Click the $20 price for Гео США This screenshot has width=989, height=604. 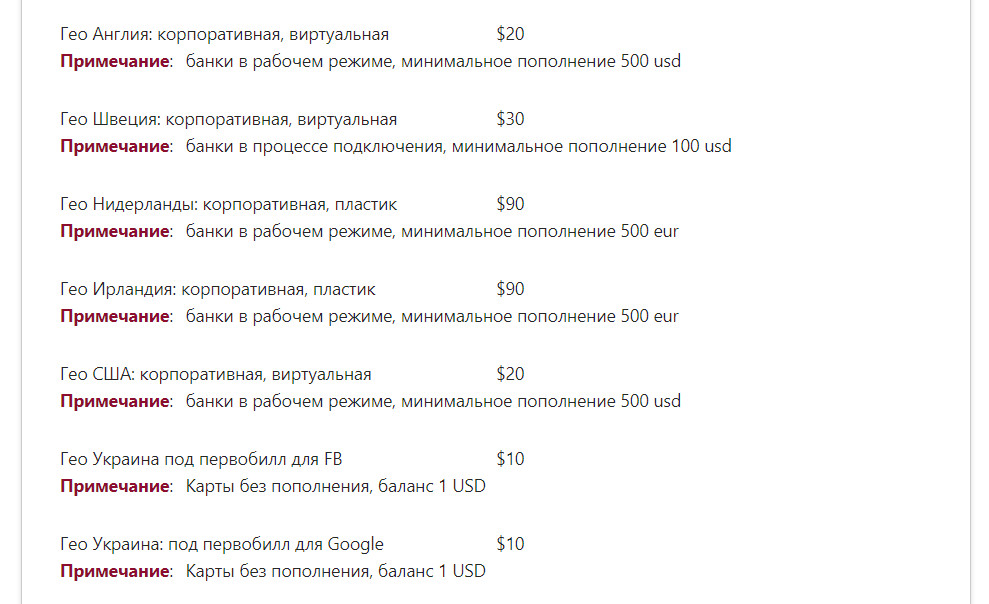point(510,375)
